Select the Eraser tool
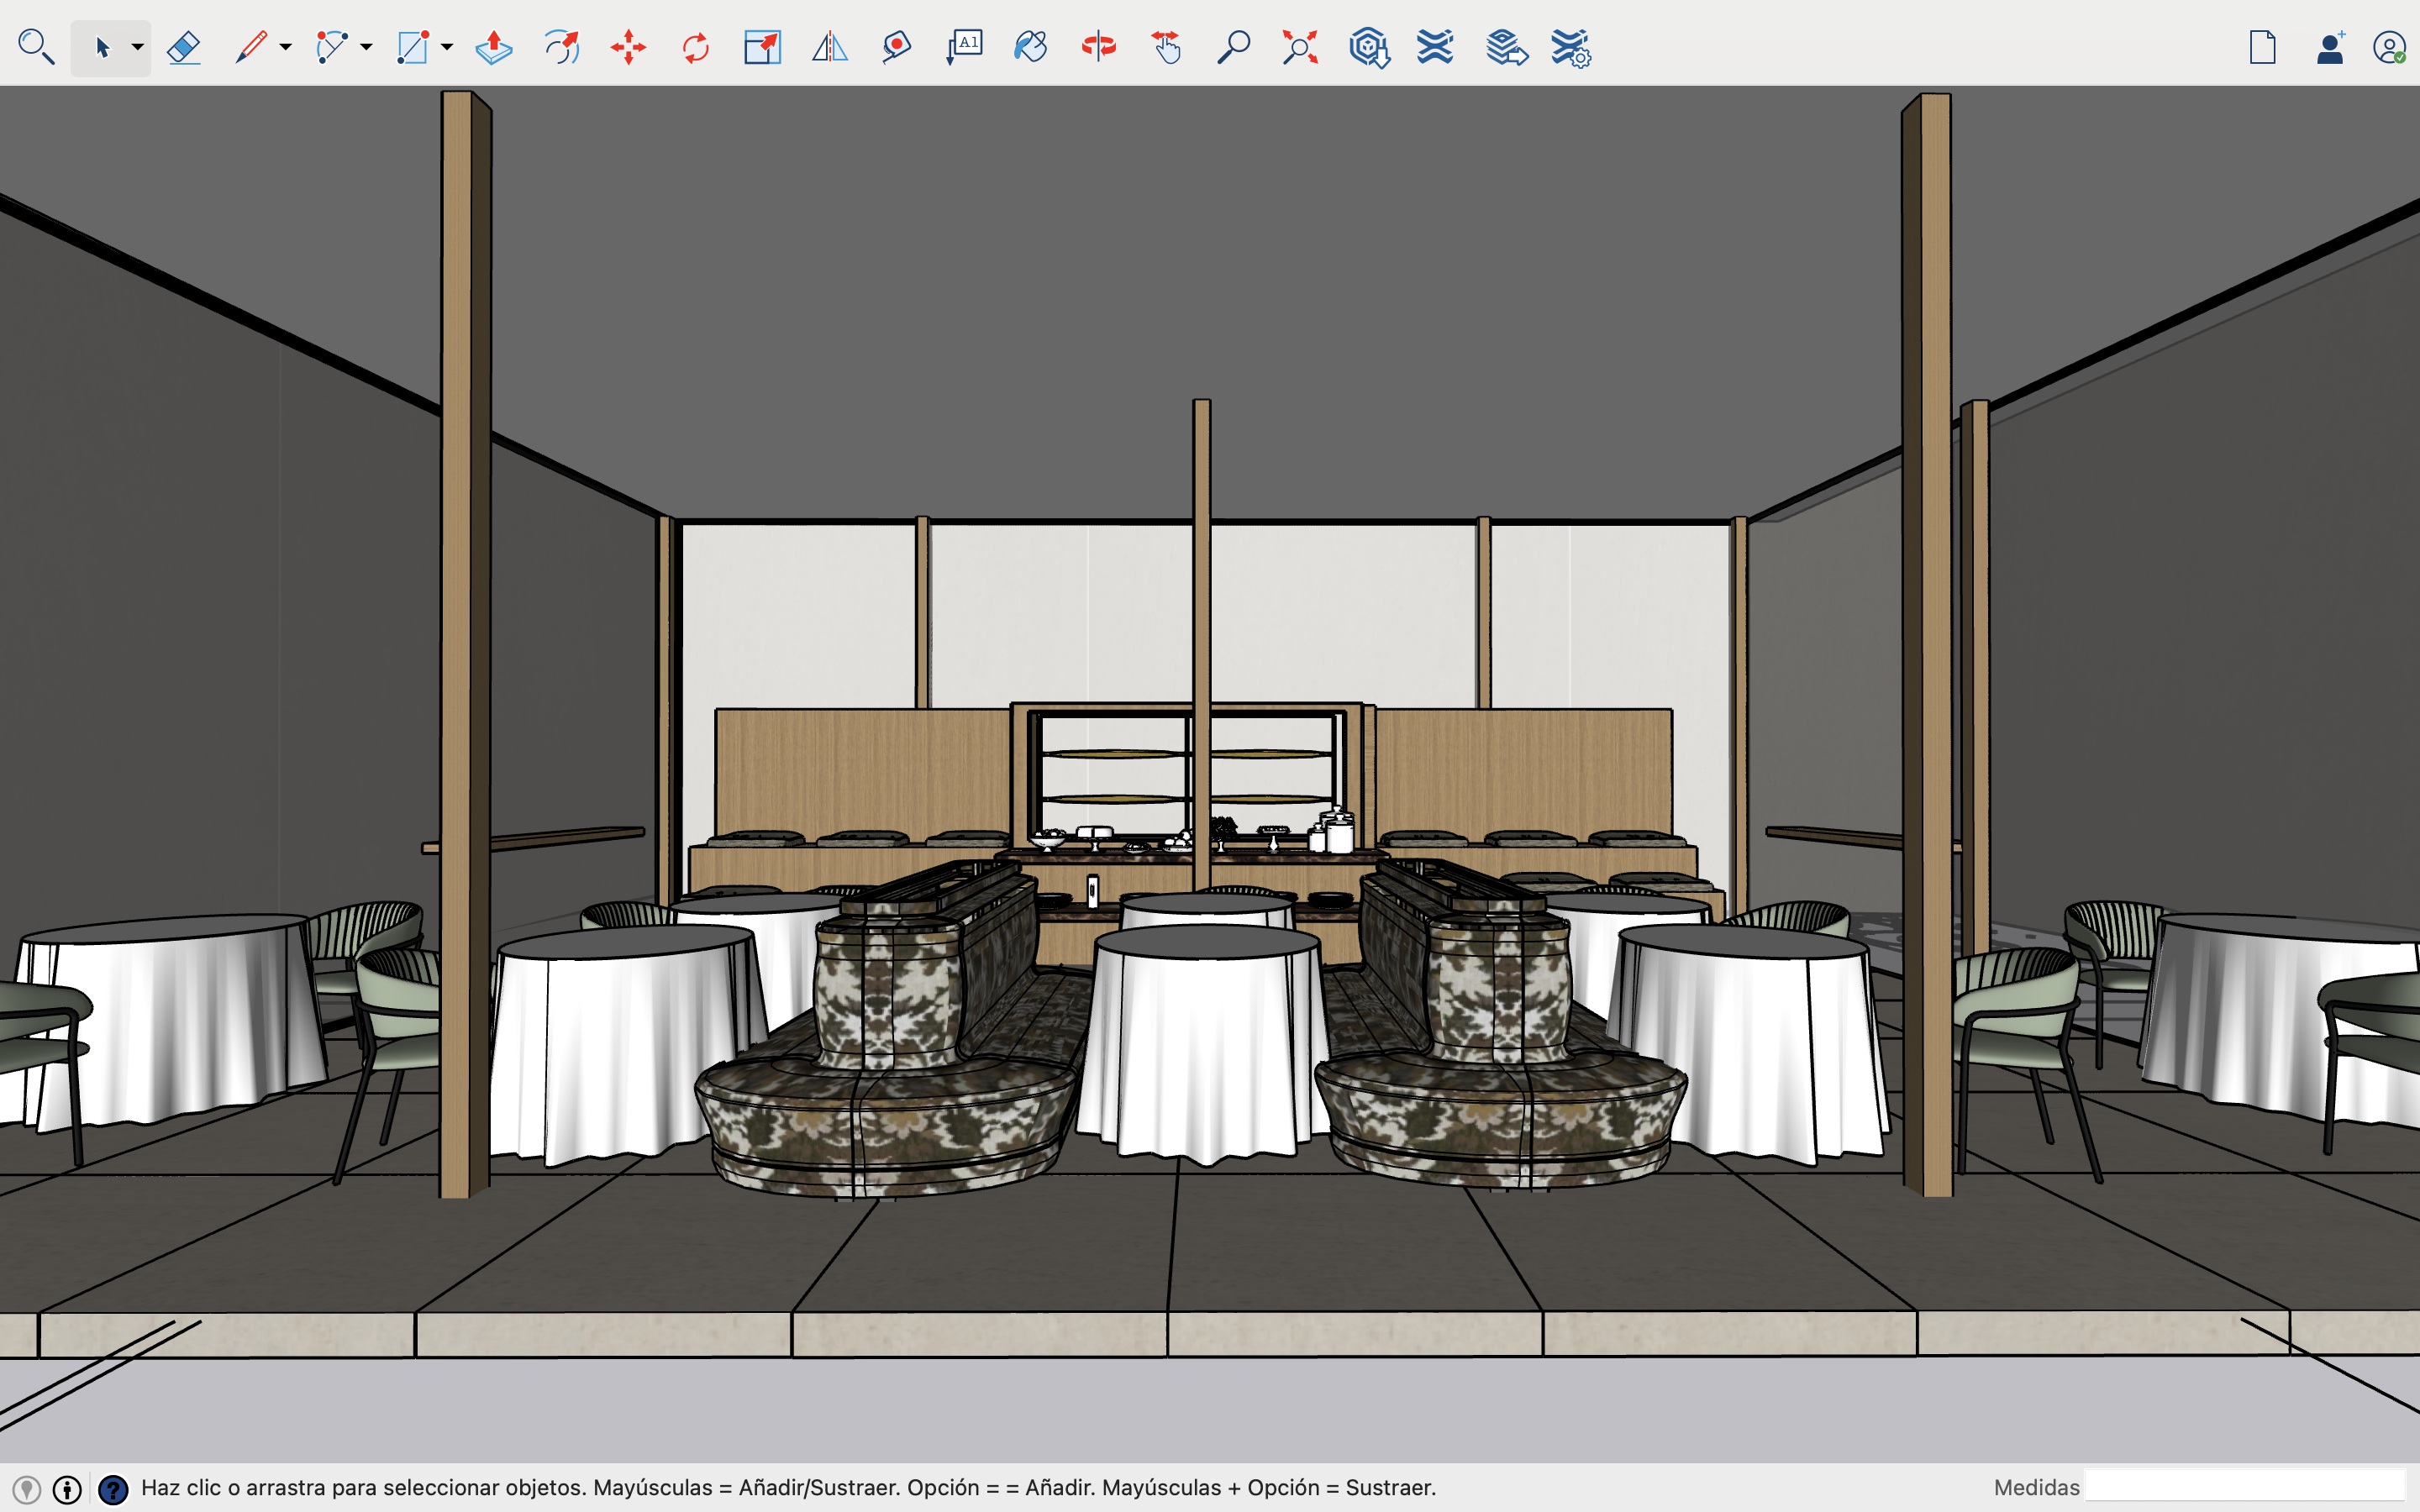2420x1512 pixels. click(x=184, y=47)
